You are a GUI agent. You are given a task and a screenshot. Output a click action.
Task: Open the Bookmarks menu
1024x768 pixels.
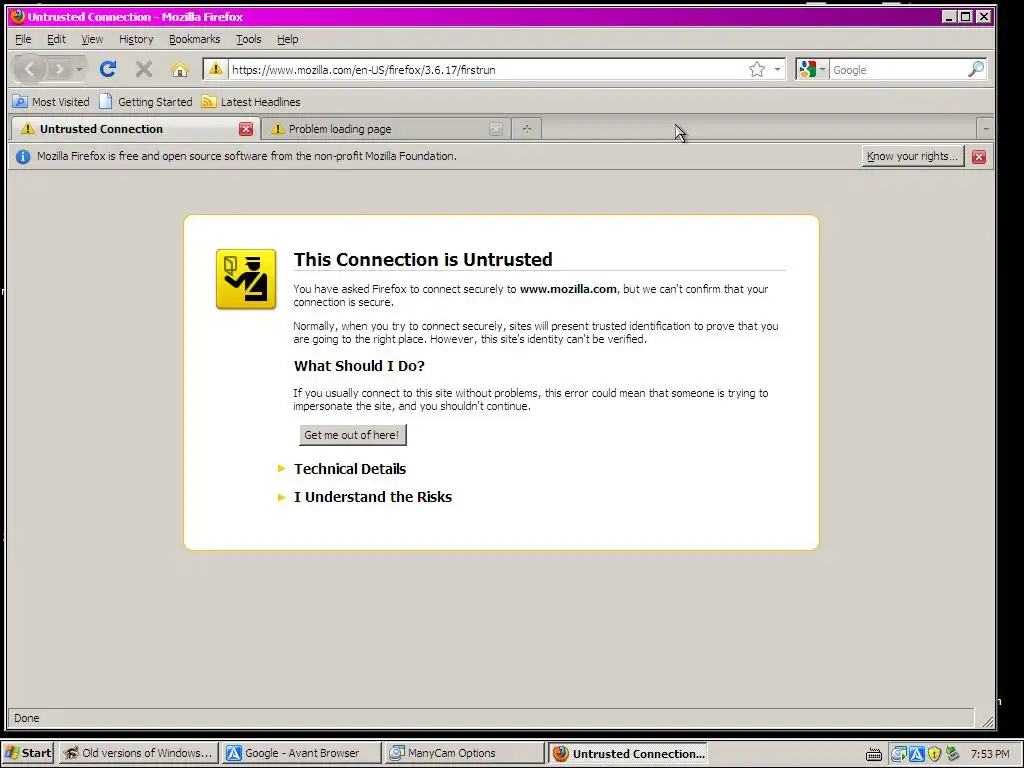point(195,39)
